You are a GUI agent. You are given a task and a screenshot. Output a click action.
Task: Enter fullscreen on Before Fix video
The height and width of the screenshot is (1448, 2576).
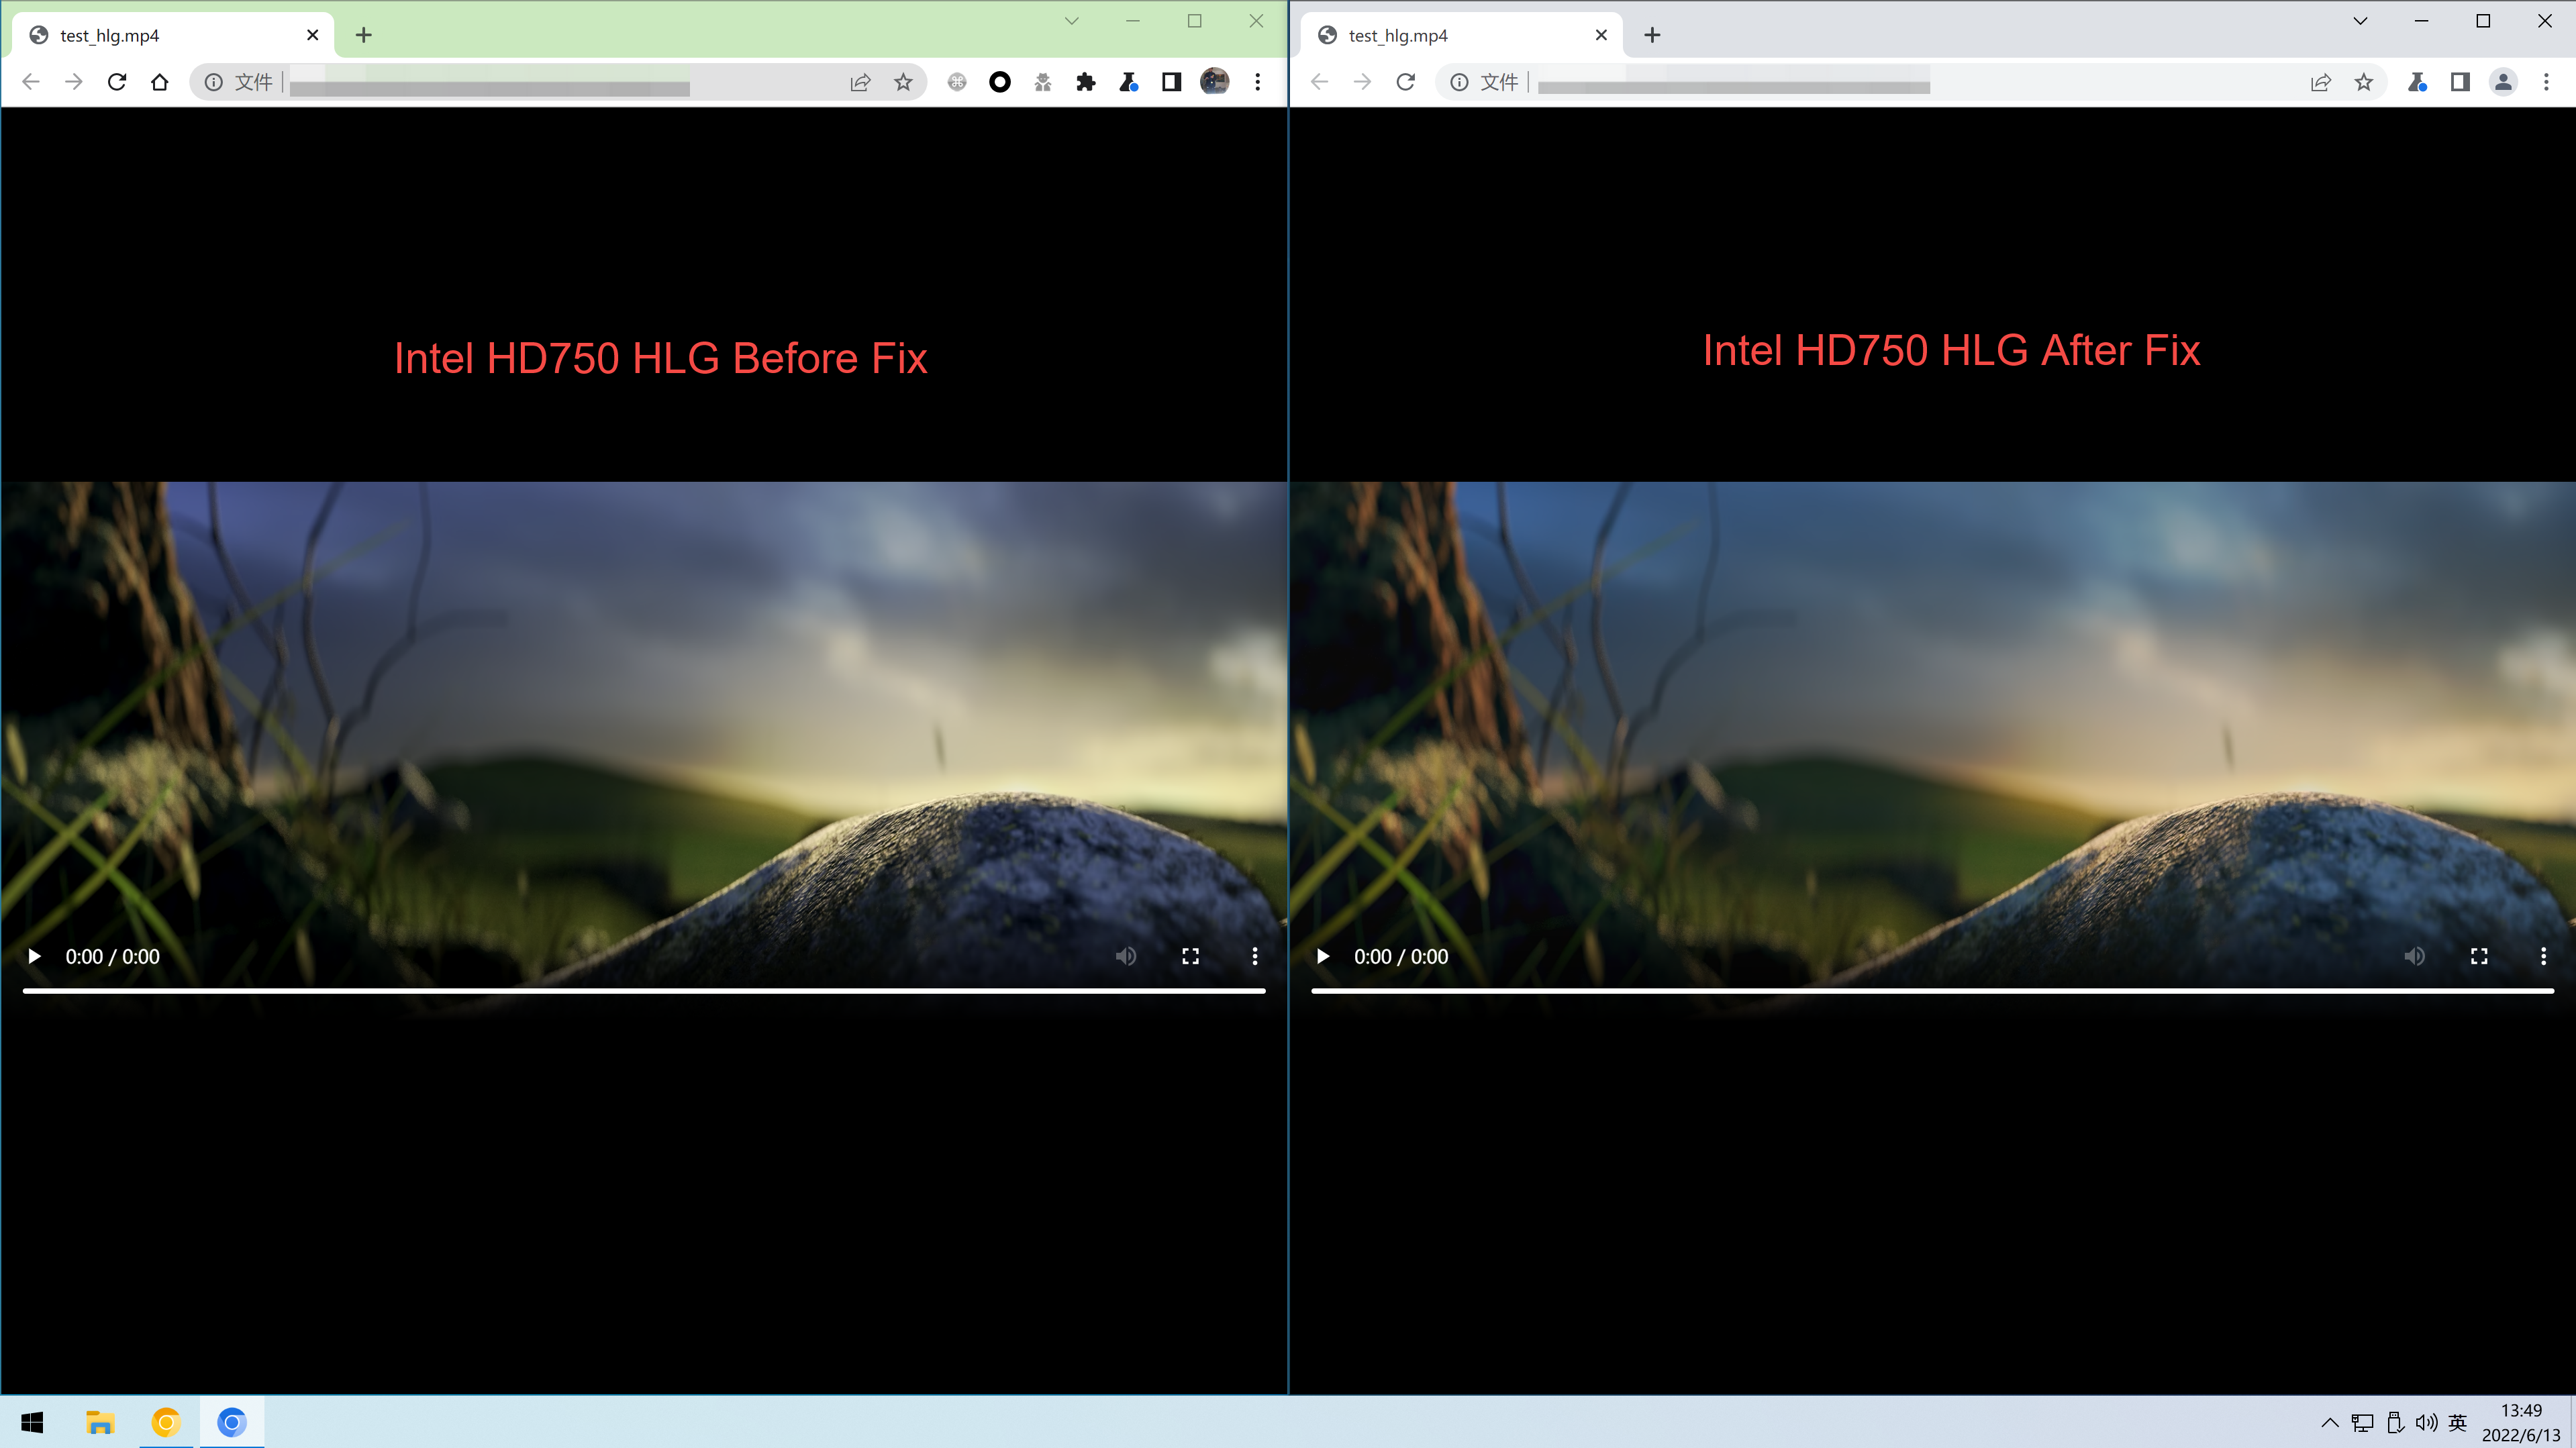coord(1190,956)
